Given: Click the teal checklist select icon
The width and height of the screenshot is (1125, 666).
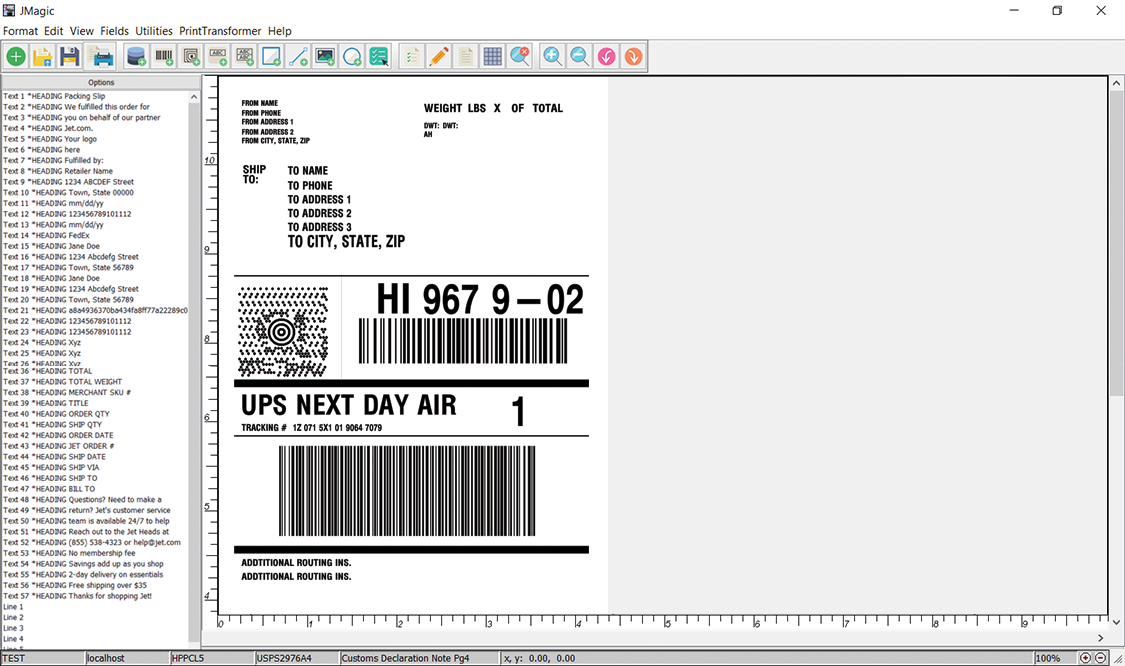Looking at the screenshot, I should pos(379,56).
